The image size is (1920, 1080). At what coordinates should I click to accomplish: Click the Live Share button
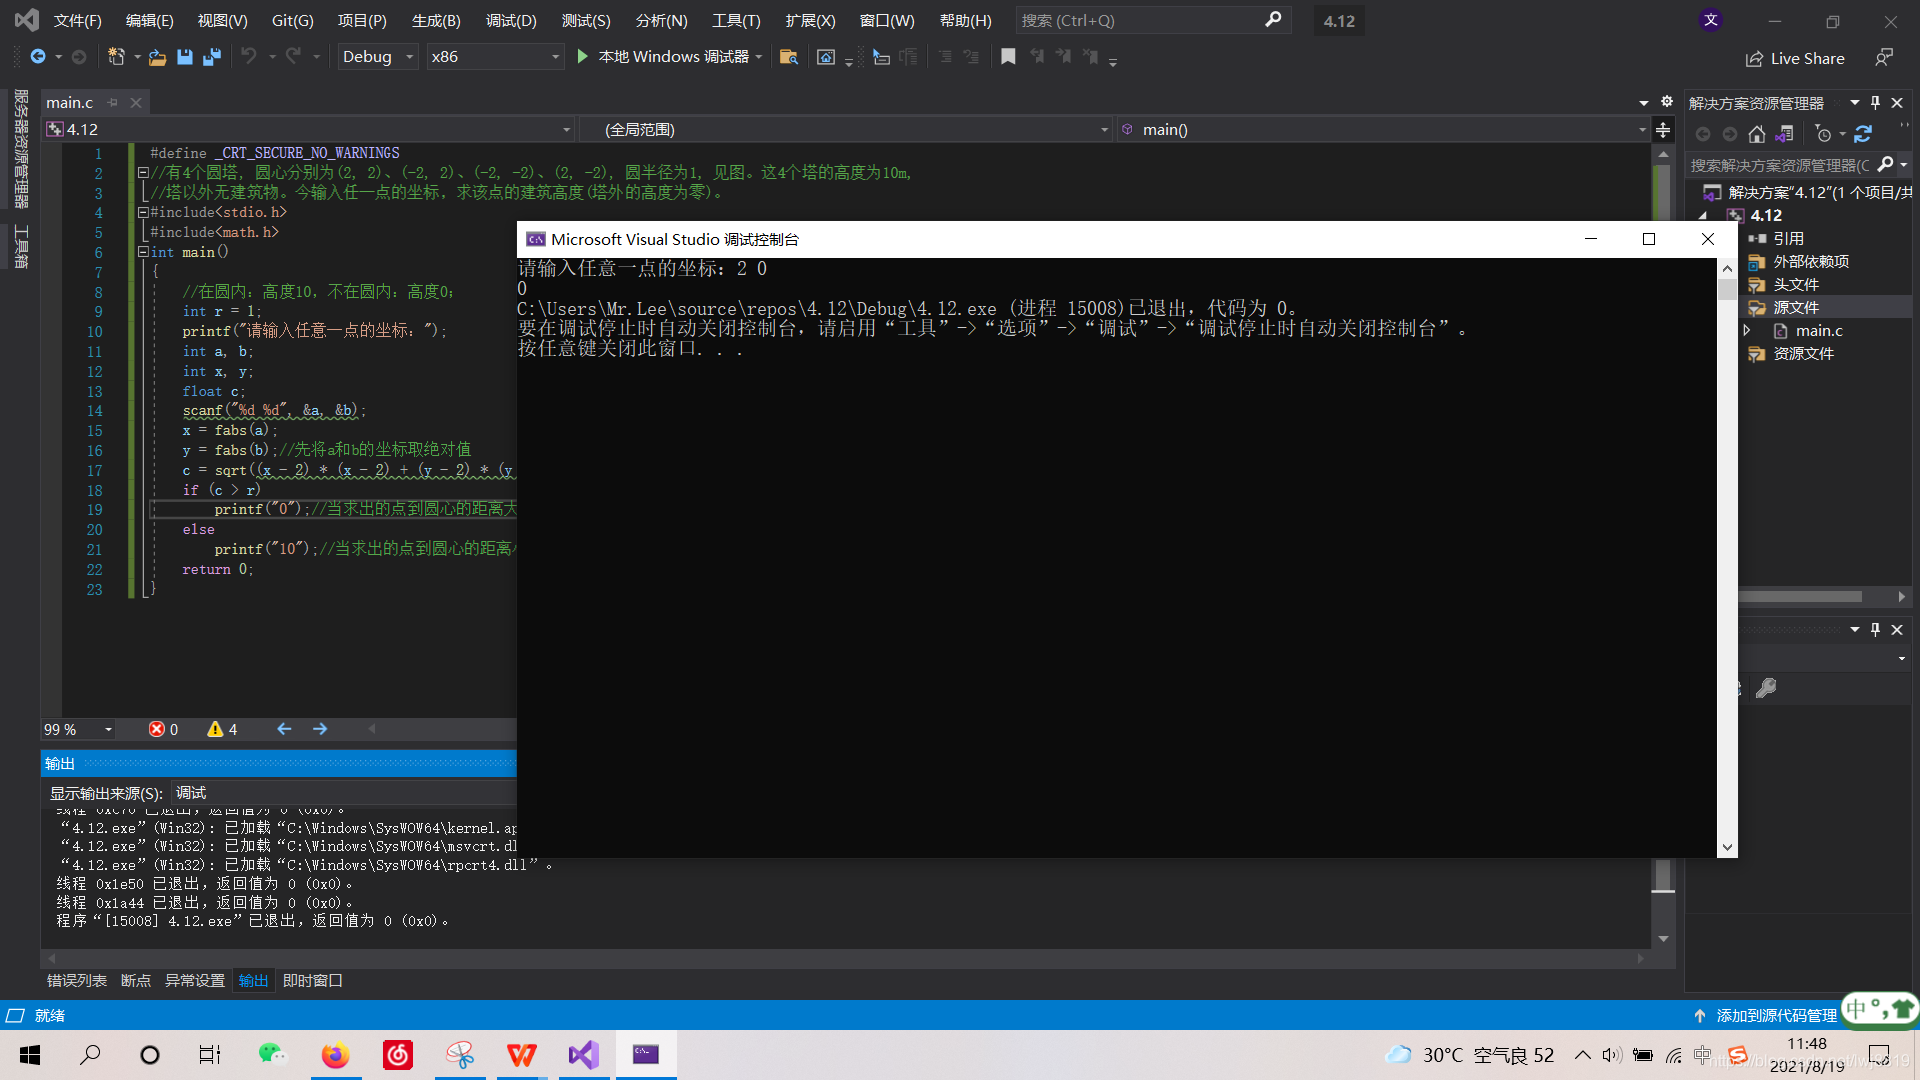point(1796,58)
